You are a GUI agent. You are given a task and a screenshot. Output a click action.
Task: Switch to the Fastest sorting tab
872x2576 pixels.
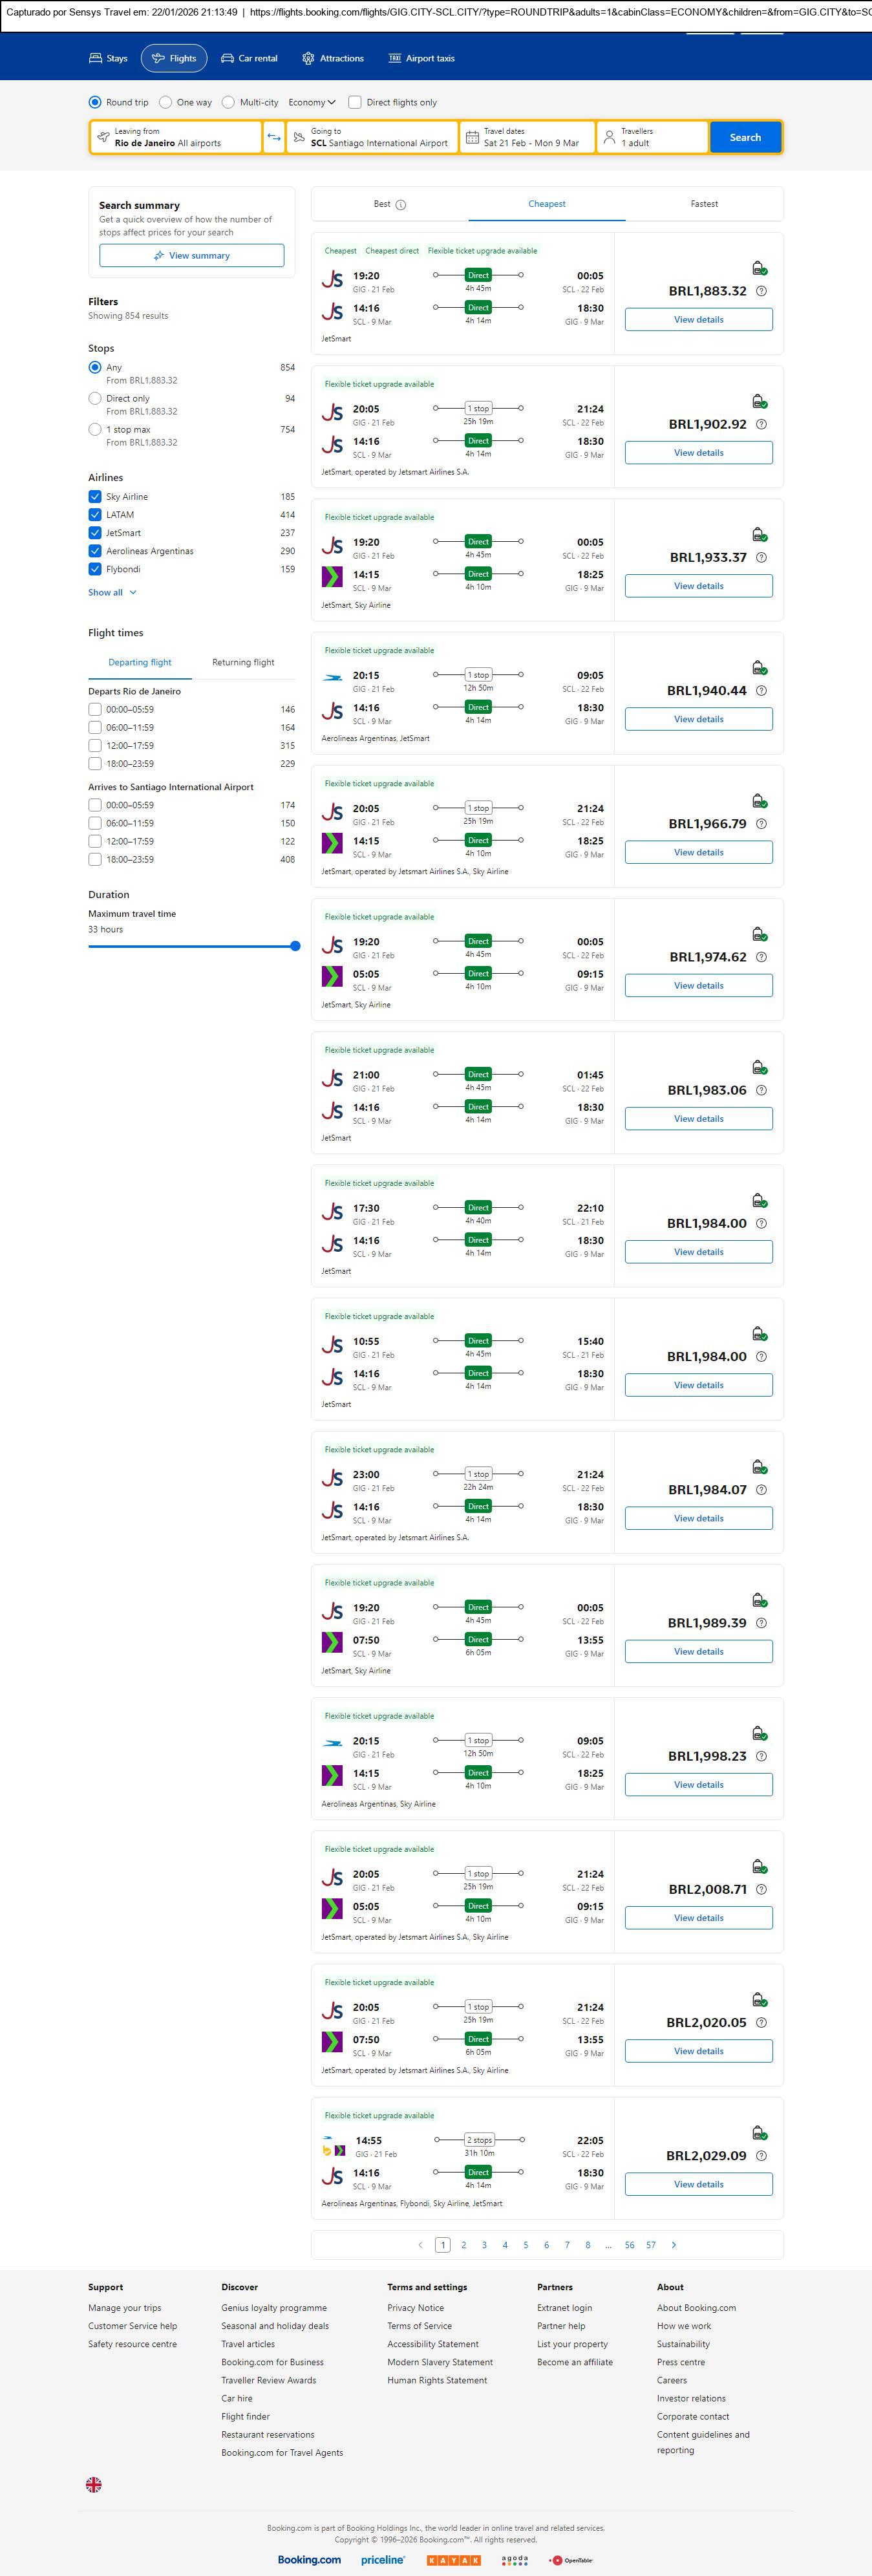(x=704, y=204)
